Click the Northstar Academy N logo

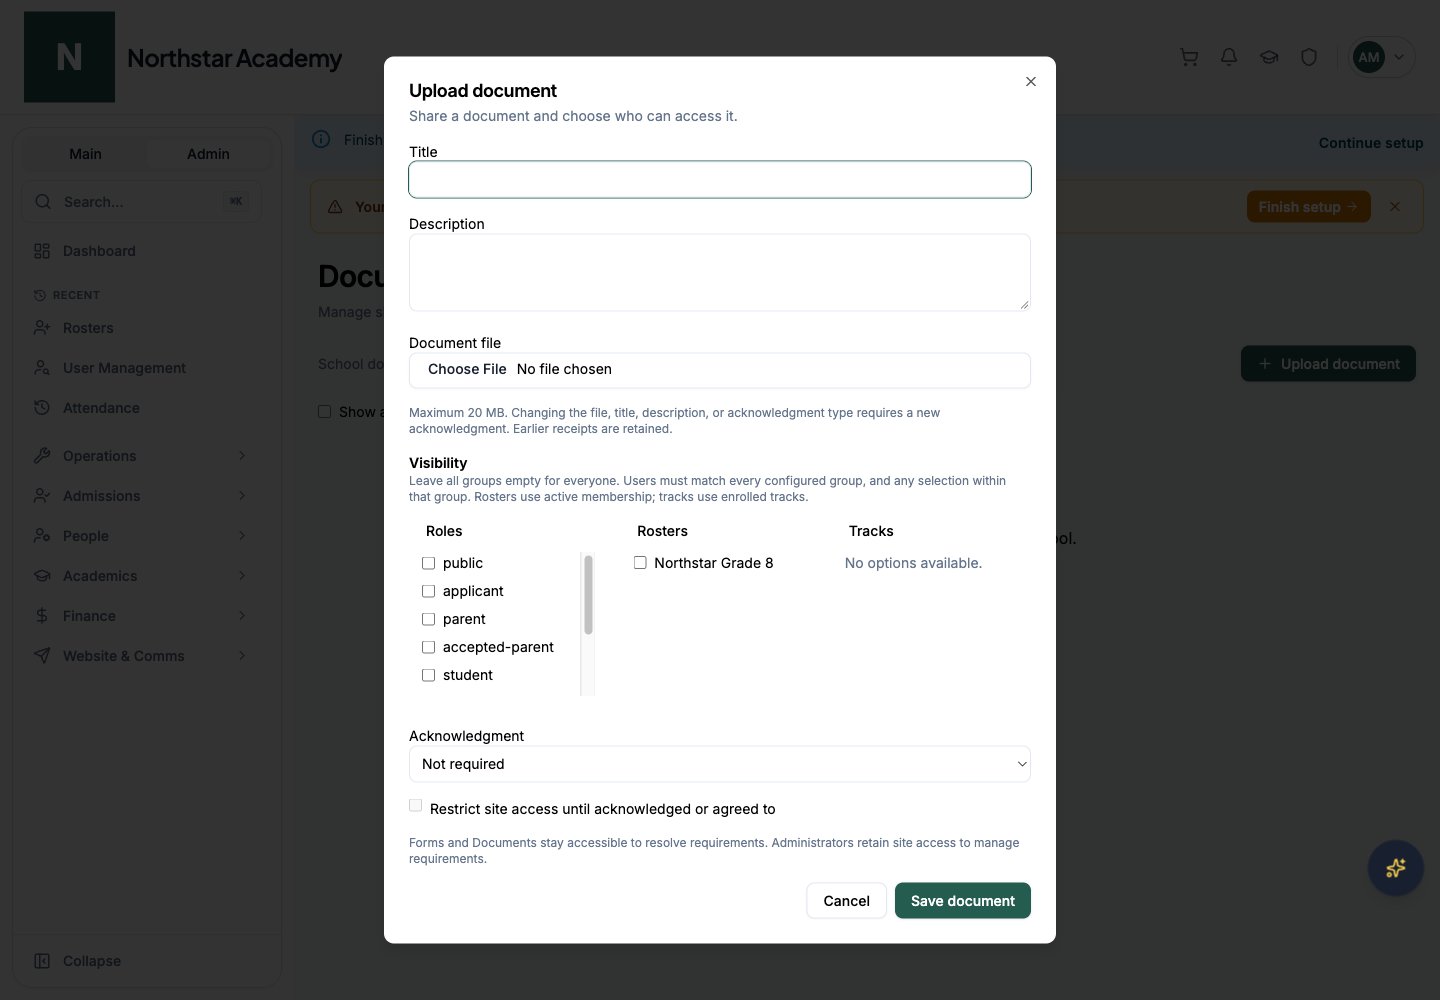[x=69, y=57]
